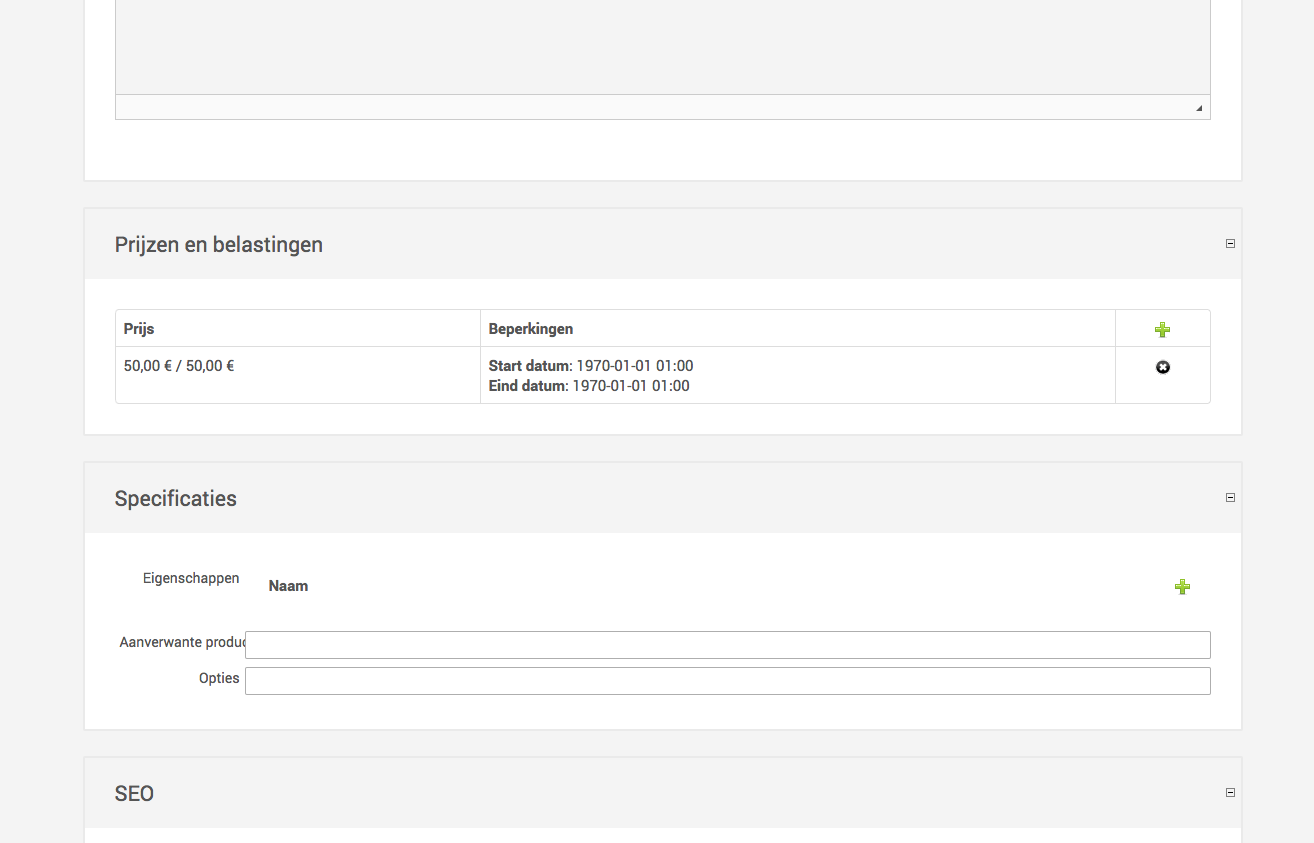The width and height of the screenshot is (1314, 843).
Task: Click the Prijzen en belastingen section title
Action: 218,244
